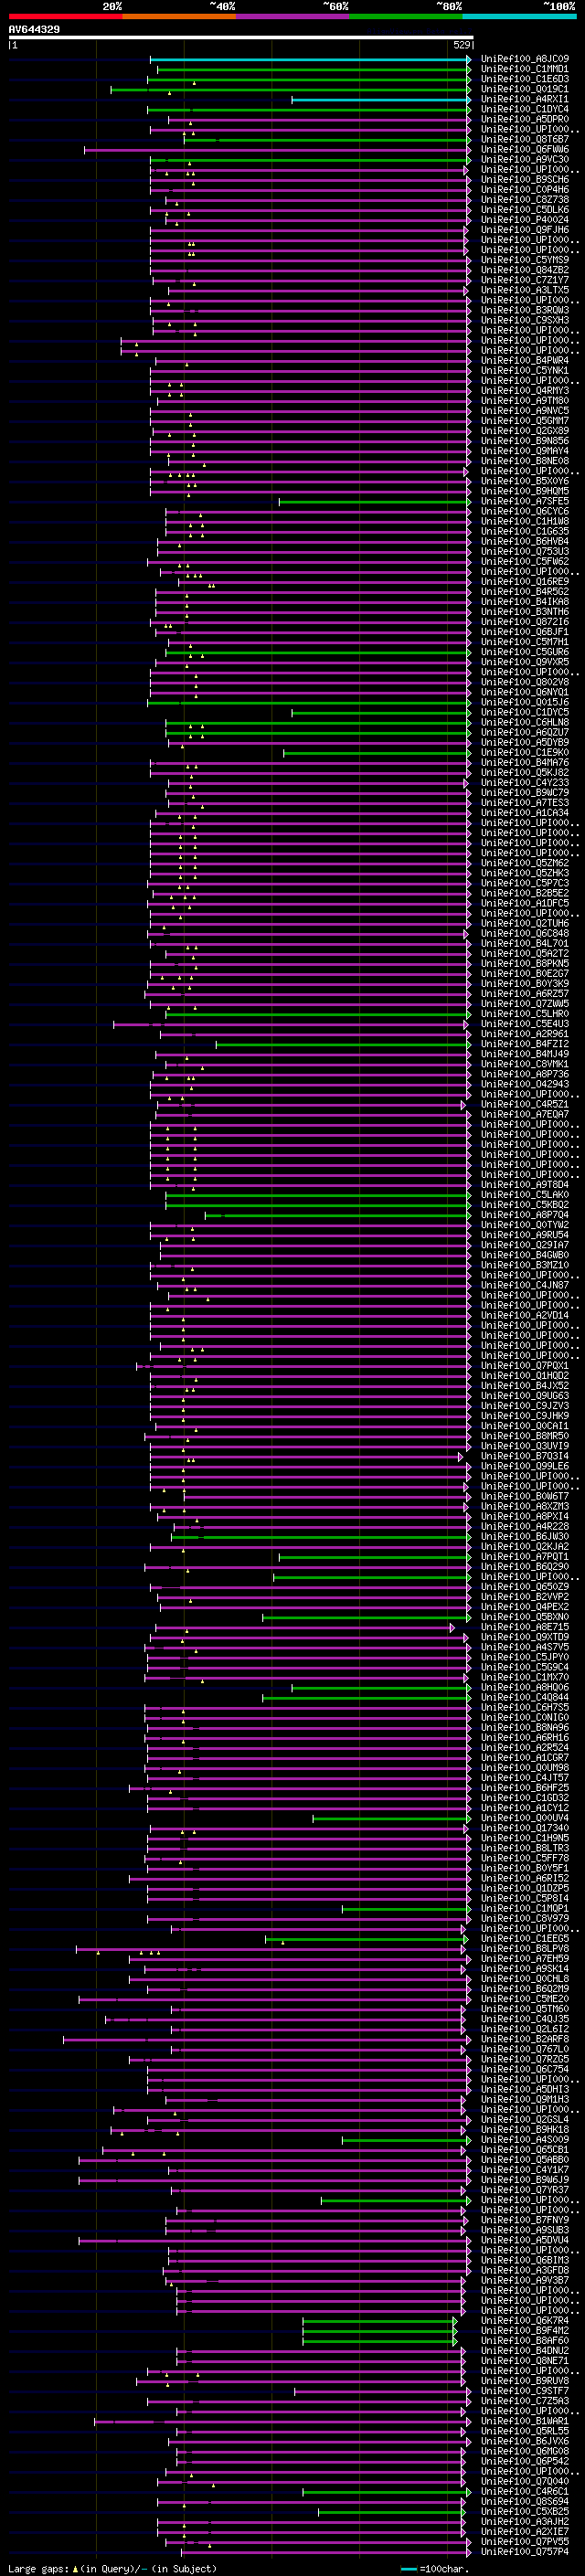Click the white query sequence bar 1-529
The height and width of the screenshot is (2576, 585).
pyautogui.click(x=241, y=37)
